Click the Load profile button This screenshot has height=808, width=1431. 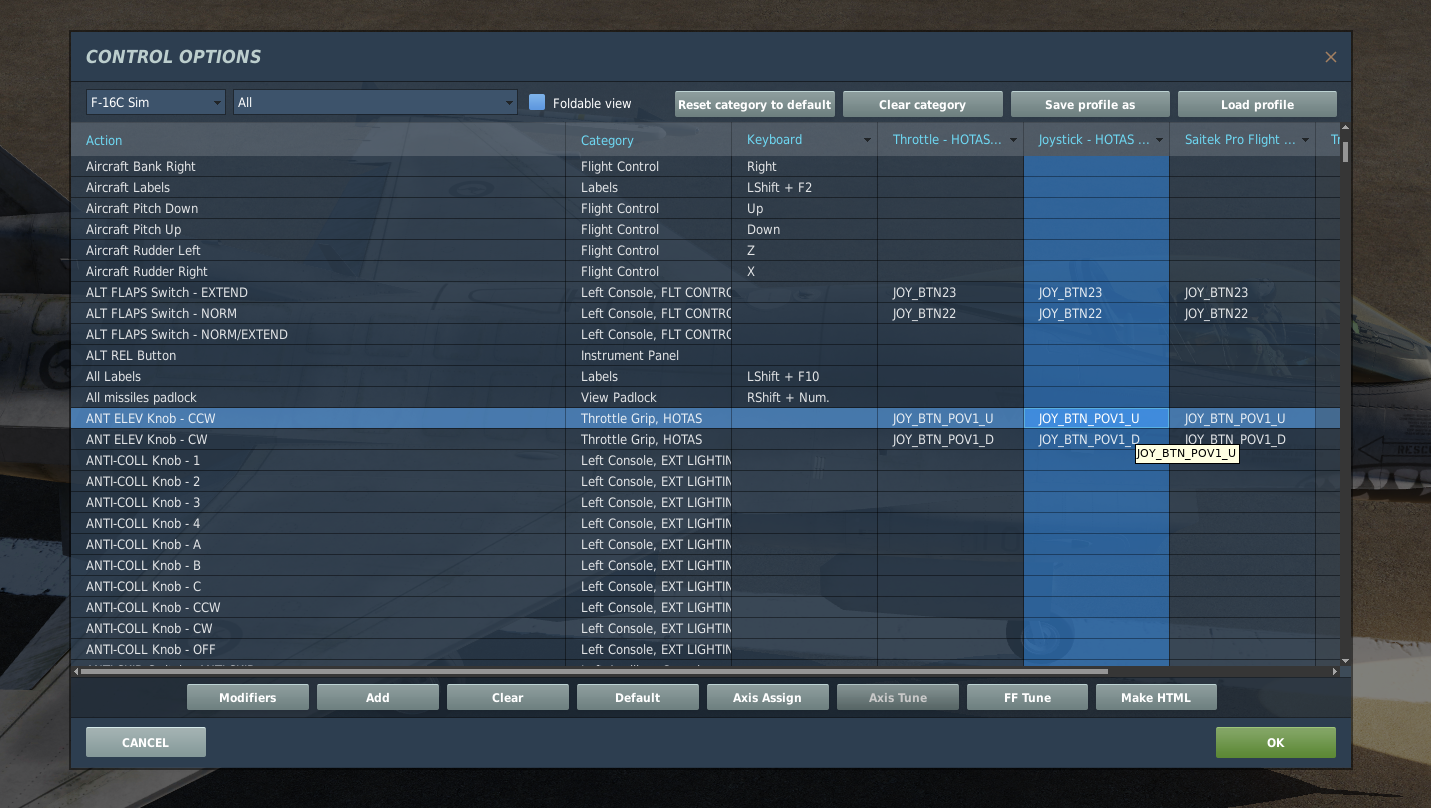pos(1257,104)
